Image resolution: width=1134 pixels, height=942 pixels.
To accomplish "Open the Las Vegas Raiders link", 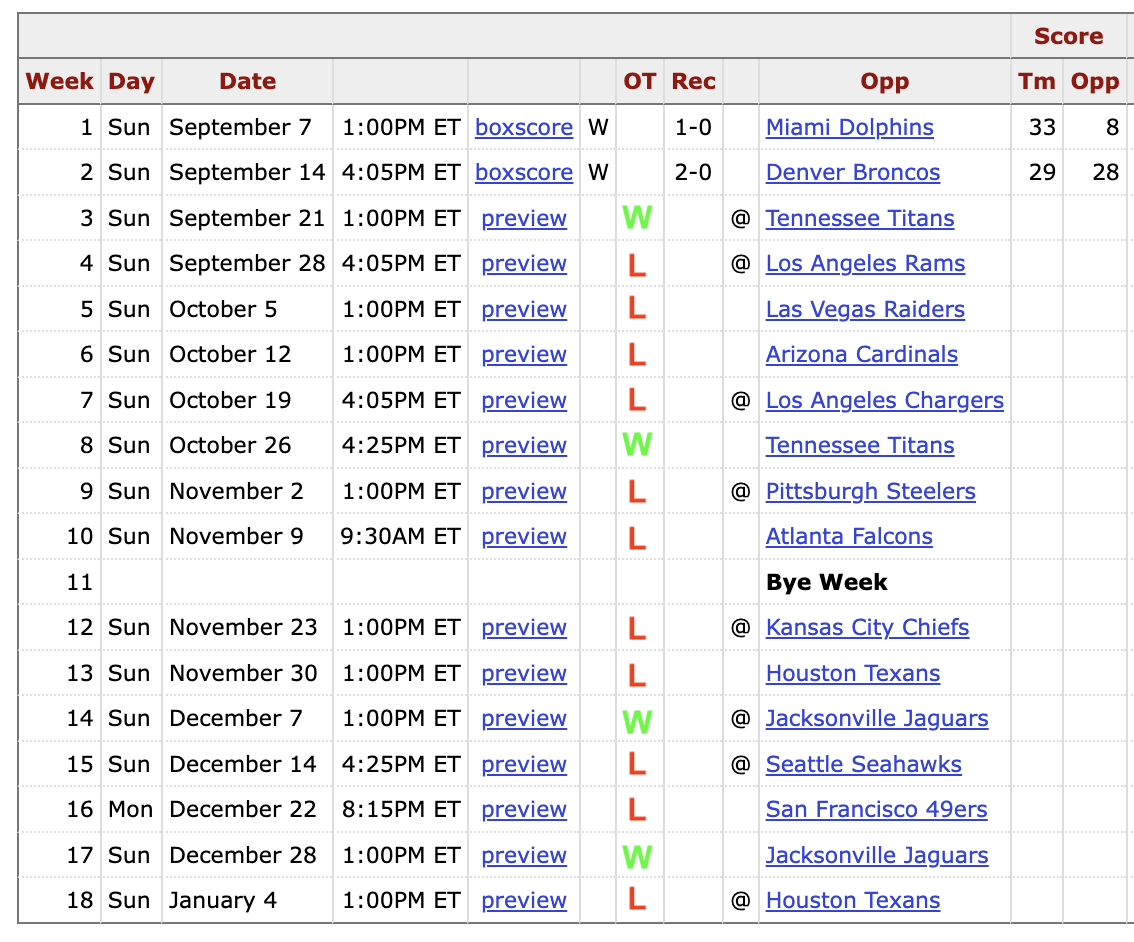I will (x=865, y=309).
